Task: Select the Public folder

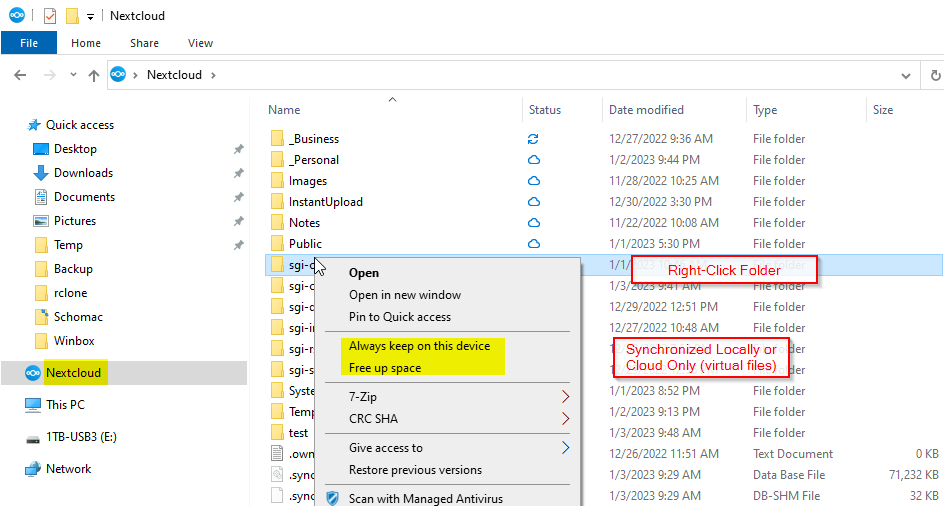Action: point(305,244)
